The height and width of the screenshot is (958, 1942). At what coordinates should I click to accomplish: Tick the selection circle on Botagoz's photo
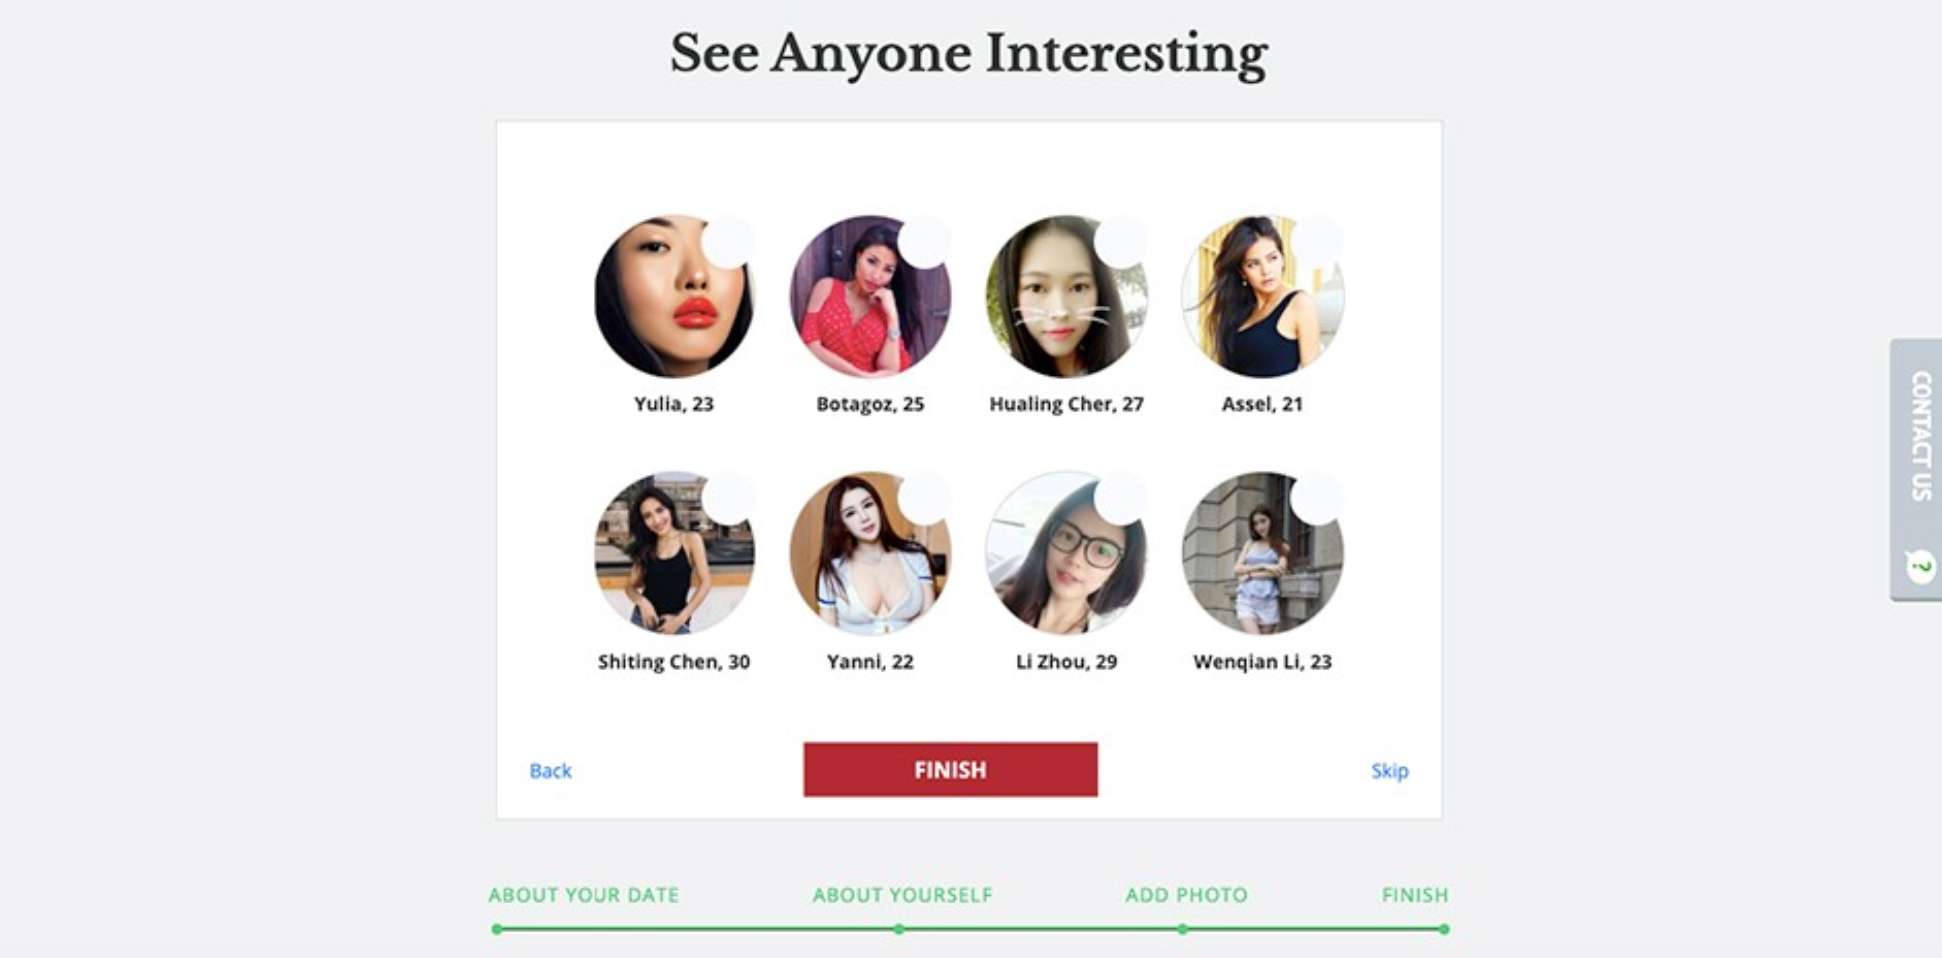click(925, 242)
